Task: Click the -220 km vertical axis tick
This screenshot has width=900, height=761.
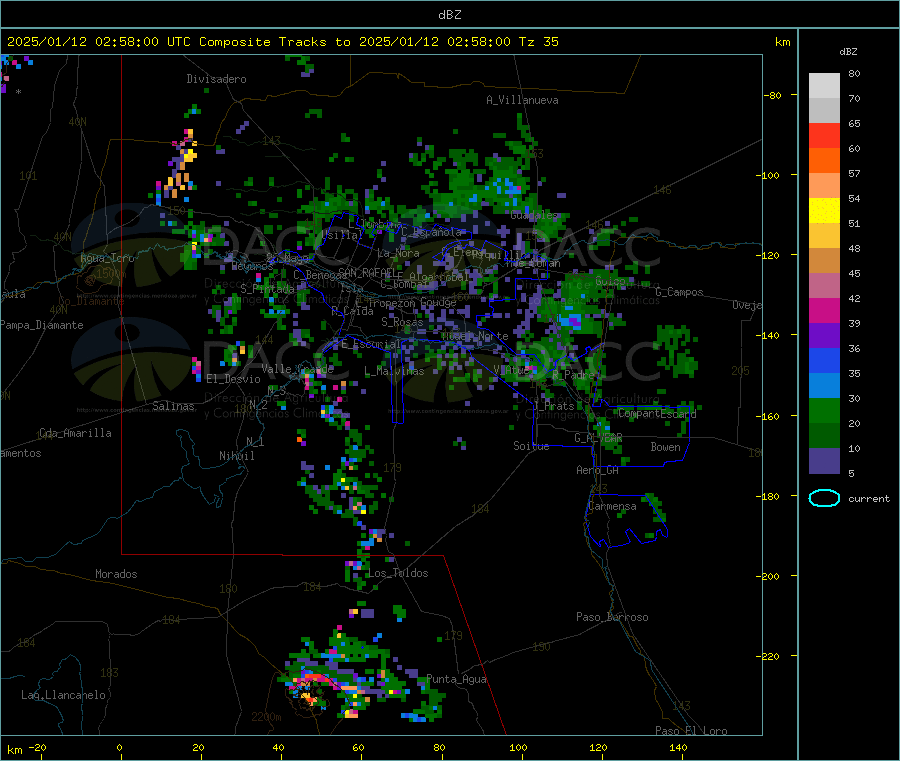Action: 767,656
